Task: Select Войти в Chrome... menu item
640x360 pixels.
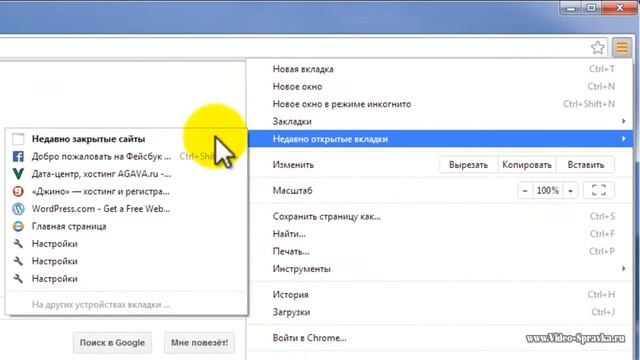Action: click(x=440, y=338)
